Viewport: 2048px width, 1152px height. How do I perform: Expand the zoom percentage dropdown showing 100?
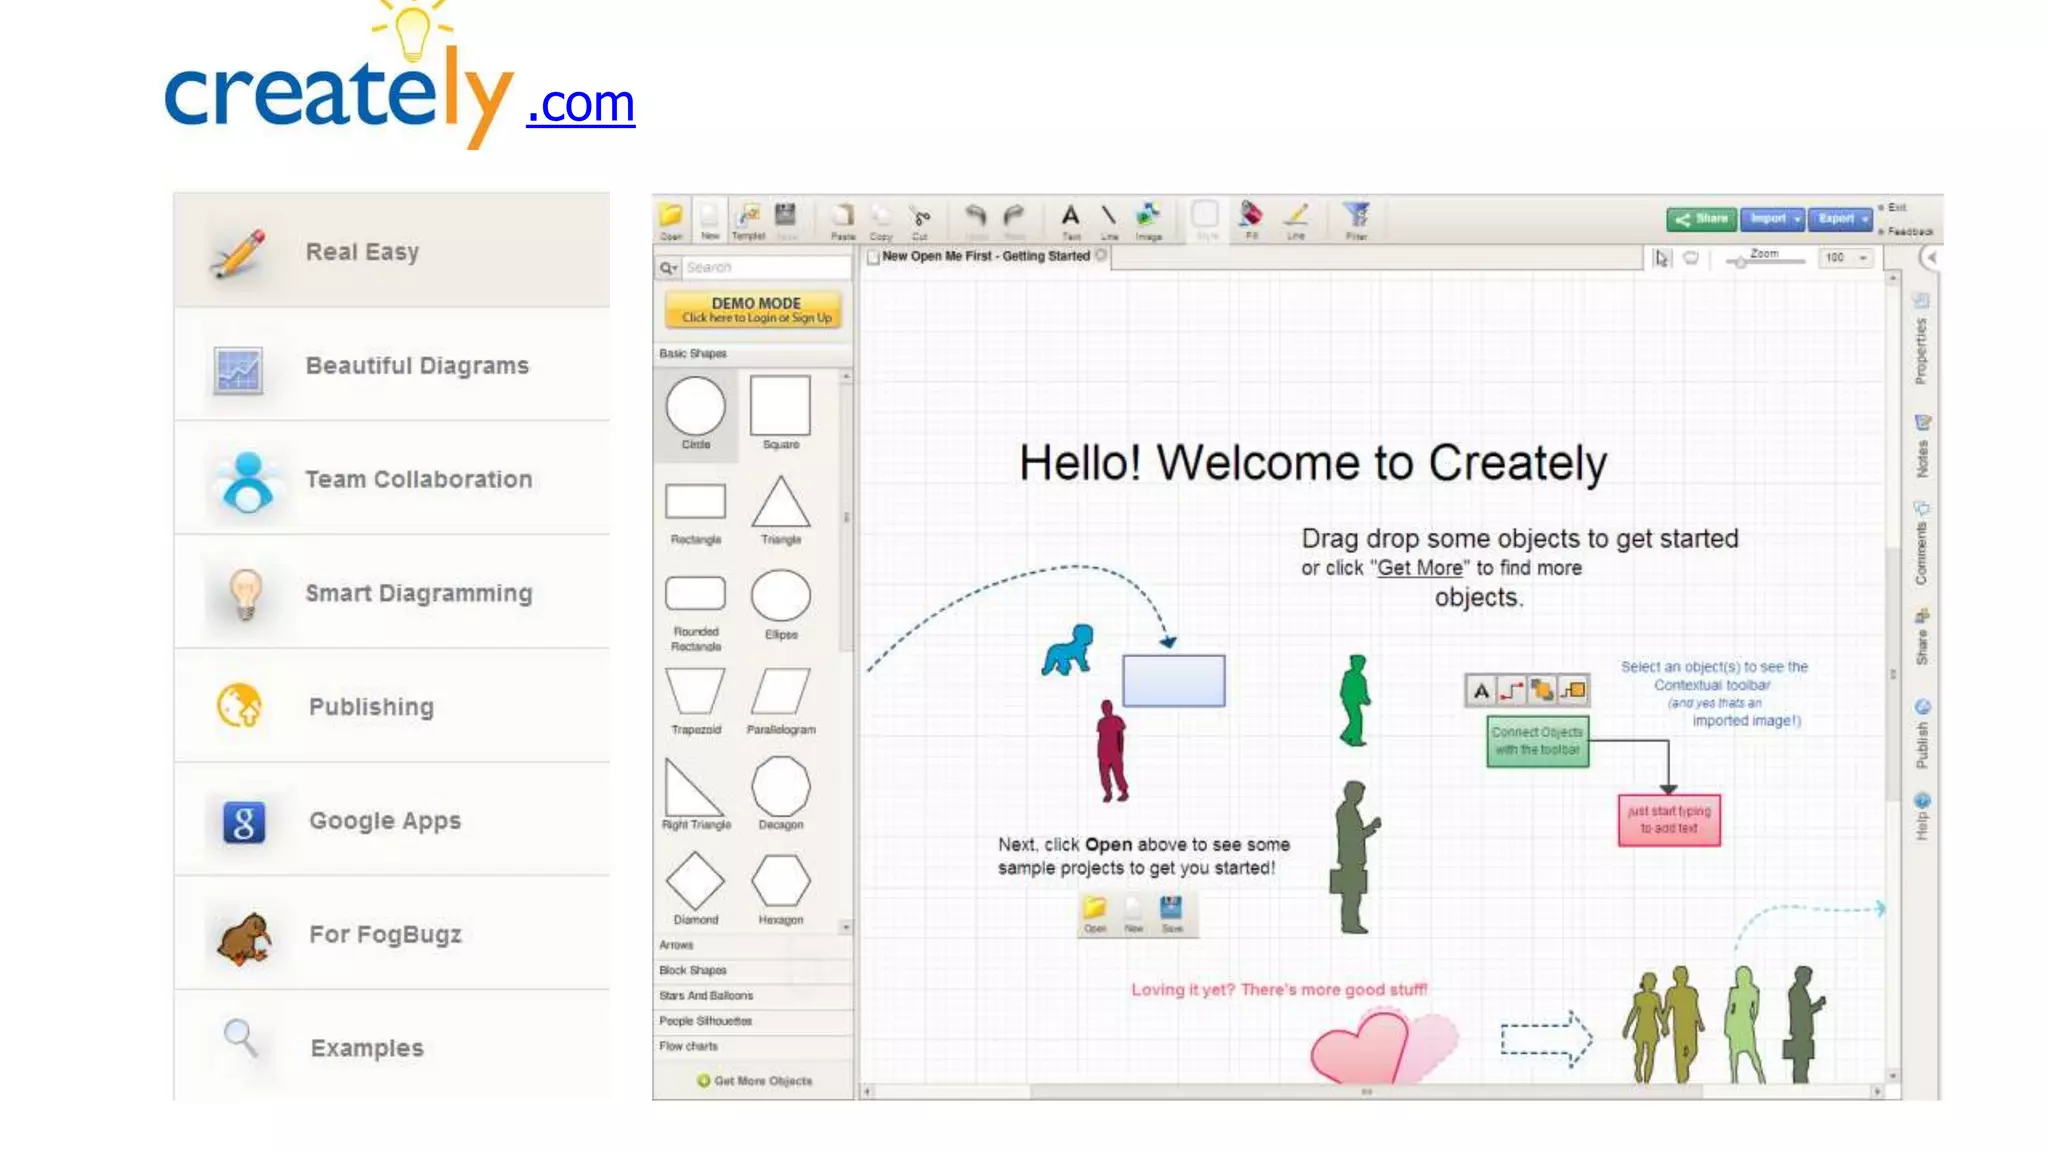pos(1863,258)
